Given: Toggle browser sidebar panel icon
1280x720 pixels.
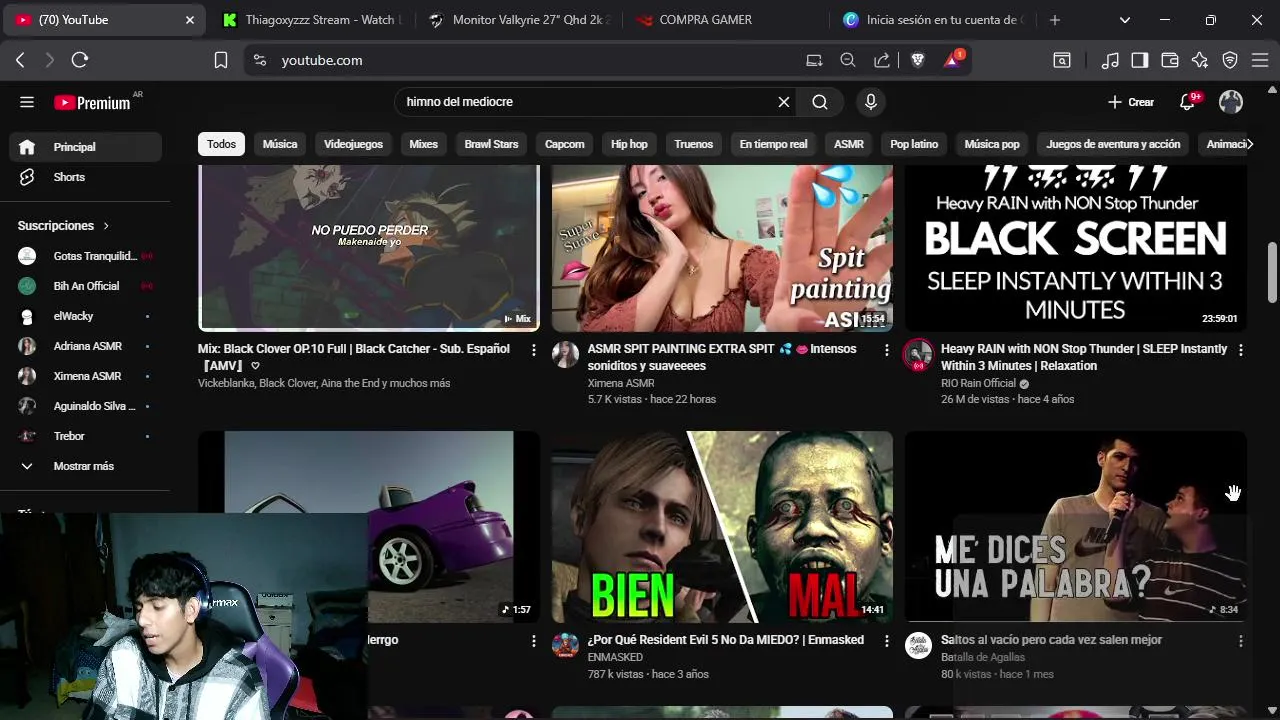Looking at the screenshot, I should point(1140,60).
